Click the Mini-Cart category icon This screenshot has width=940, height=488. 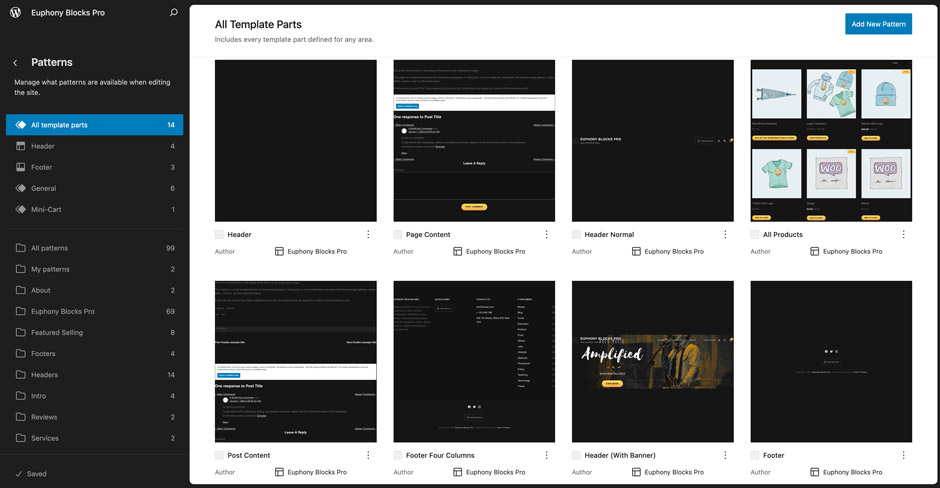click(21, 210)
